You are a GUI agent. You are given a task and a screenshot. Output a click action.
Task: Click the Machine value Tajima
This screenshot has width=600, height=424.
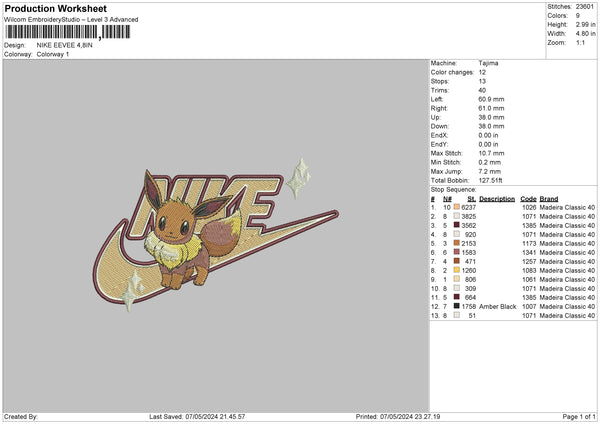488,63
